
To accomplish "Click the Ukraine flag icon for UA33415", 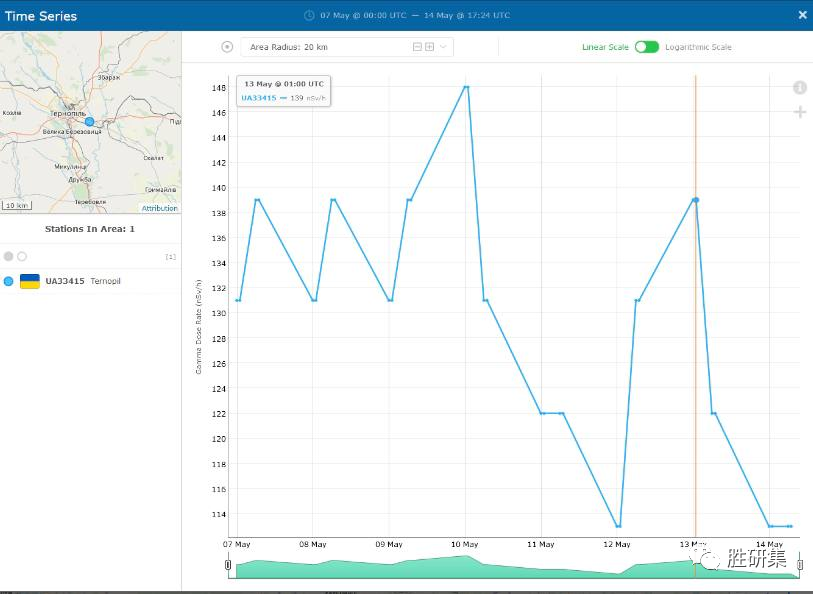I will (x=30, y=281).
